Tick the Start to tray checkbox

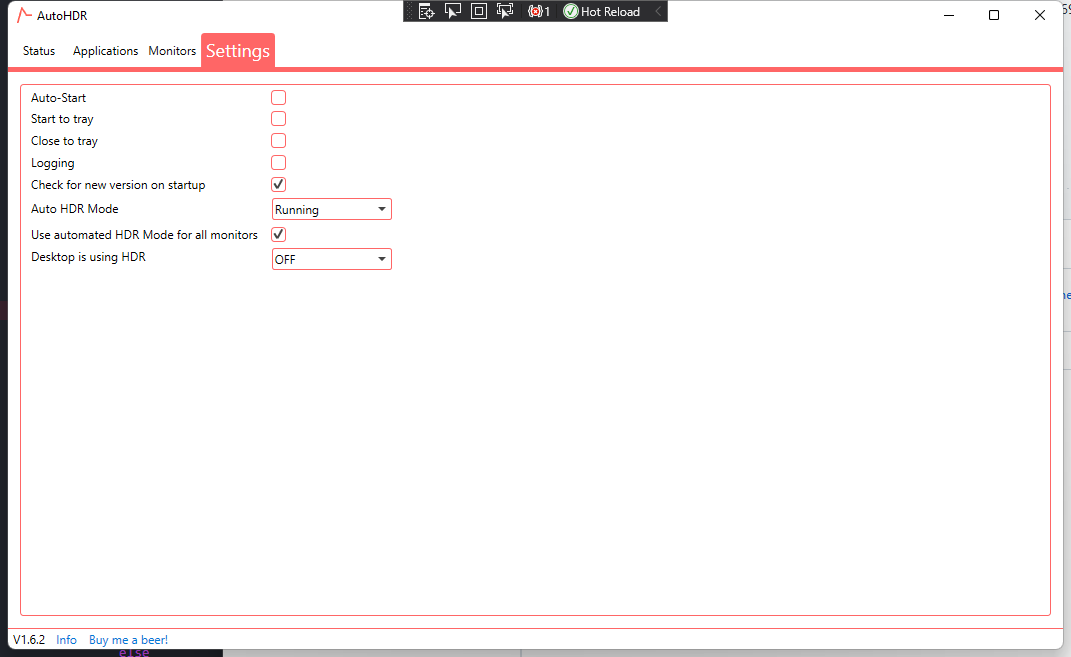(279, 119)
